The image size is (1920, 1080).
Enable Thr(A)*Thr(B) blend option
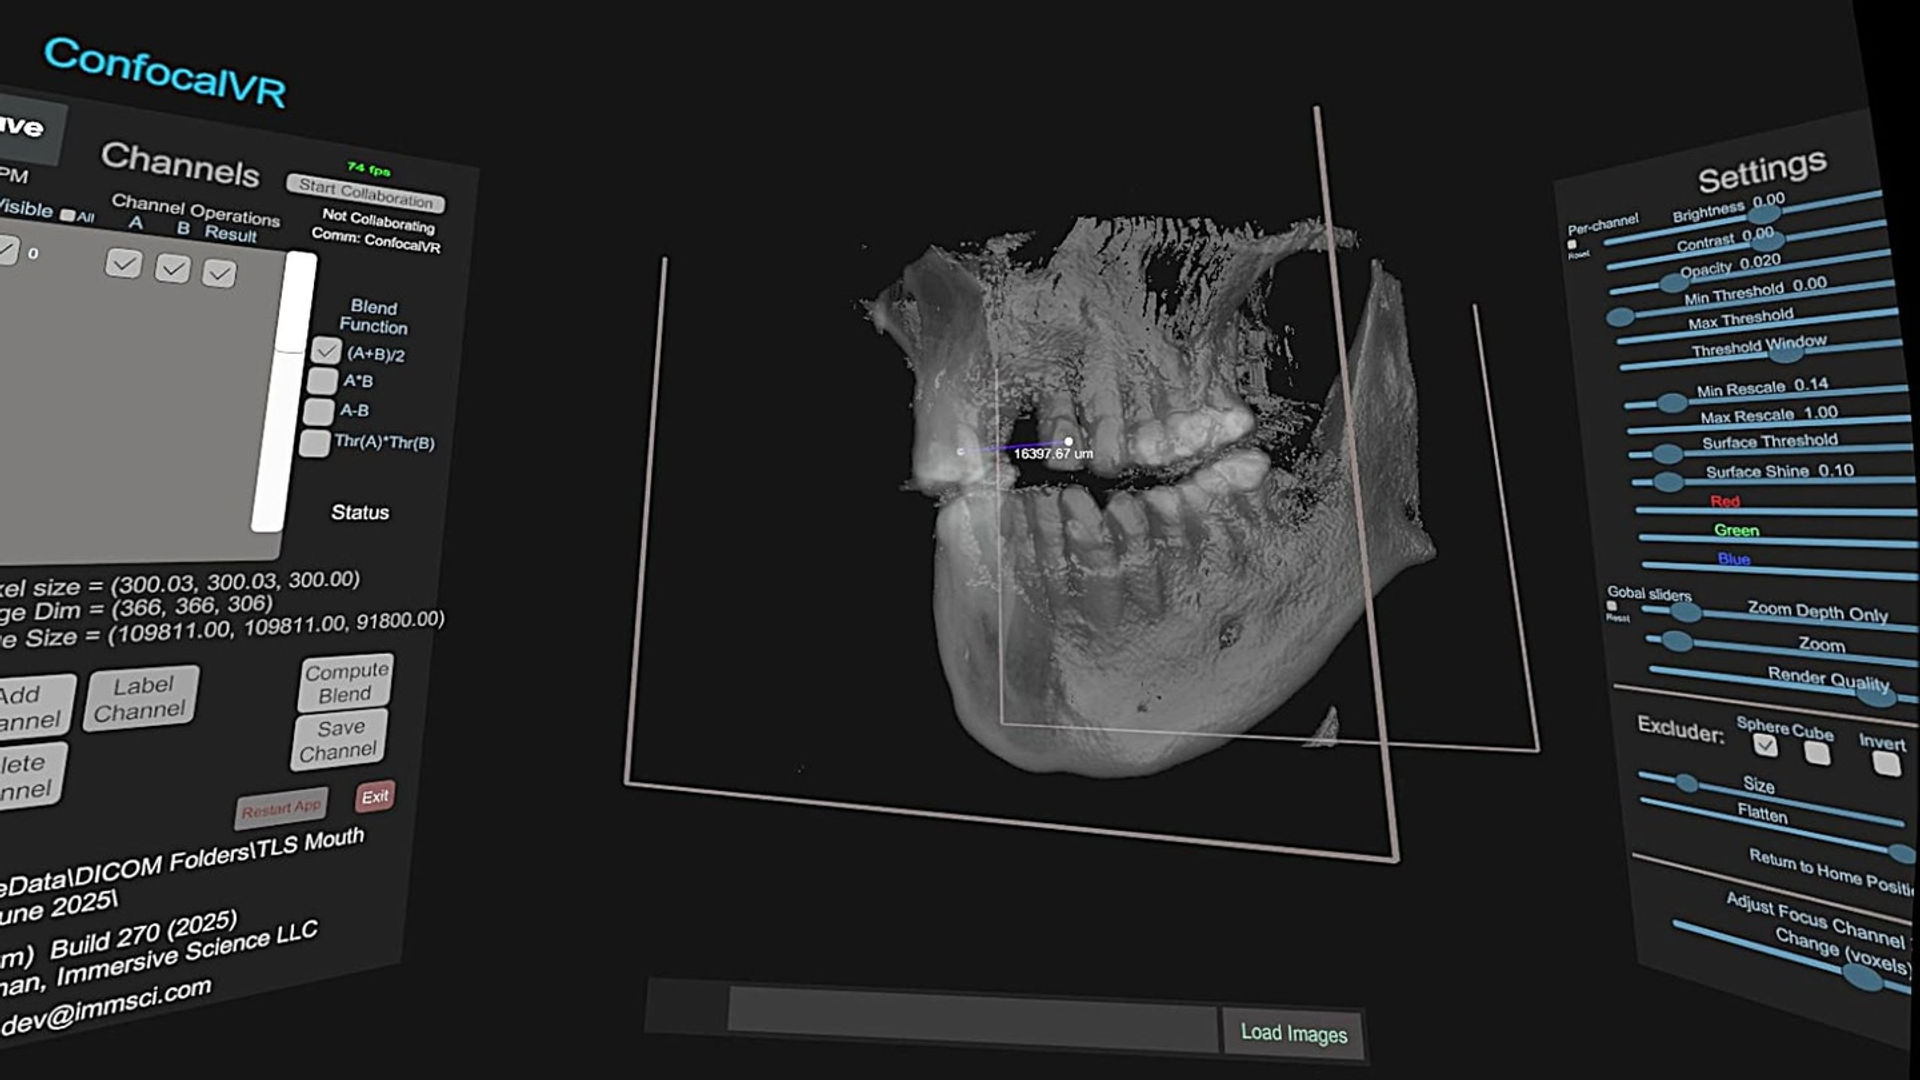315,443
